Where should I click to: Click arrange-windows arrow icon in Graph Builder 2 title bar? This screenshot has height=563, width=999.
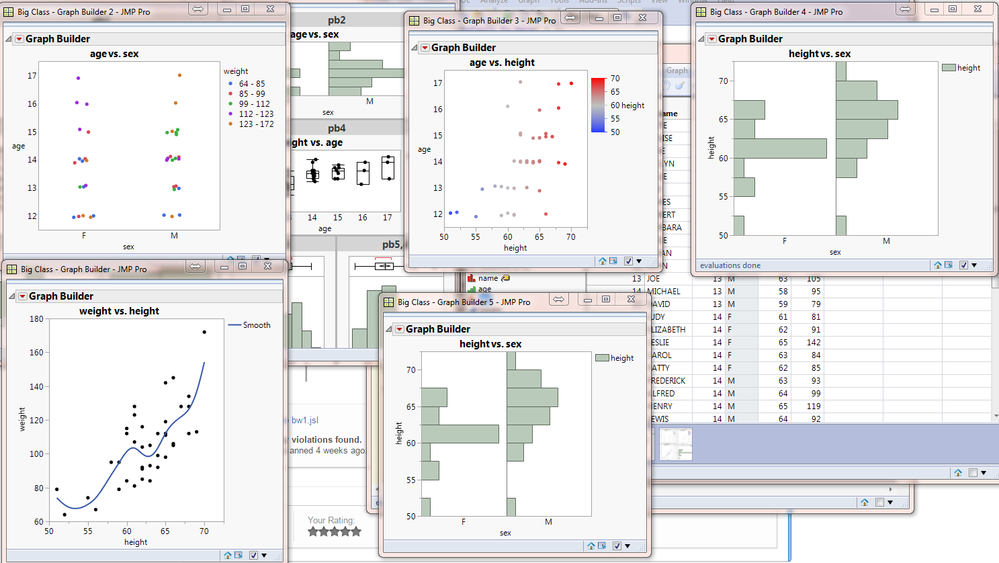(x=198, y=9)
